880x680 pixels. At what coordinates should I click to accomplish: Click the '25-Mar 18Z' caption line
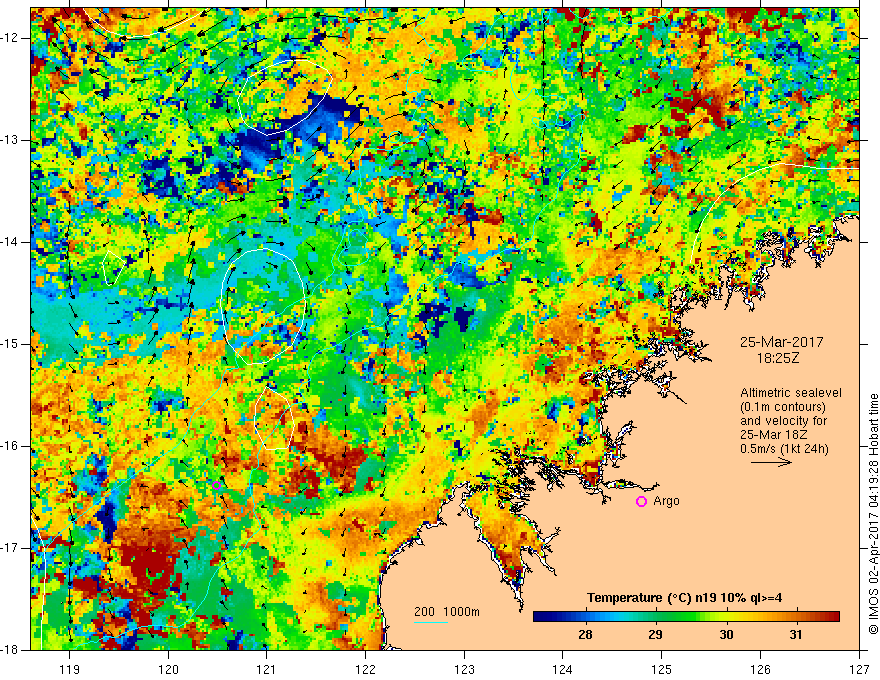(x=771, y=435)
